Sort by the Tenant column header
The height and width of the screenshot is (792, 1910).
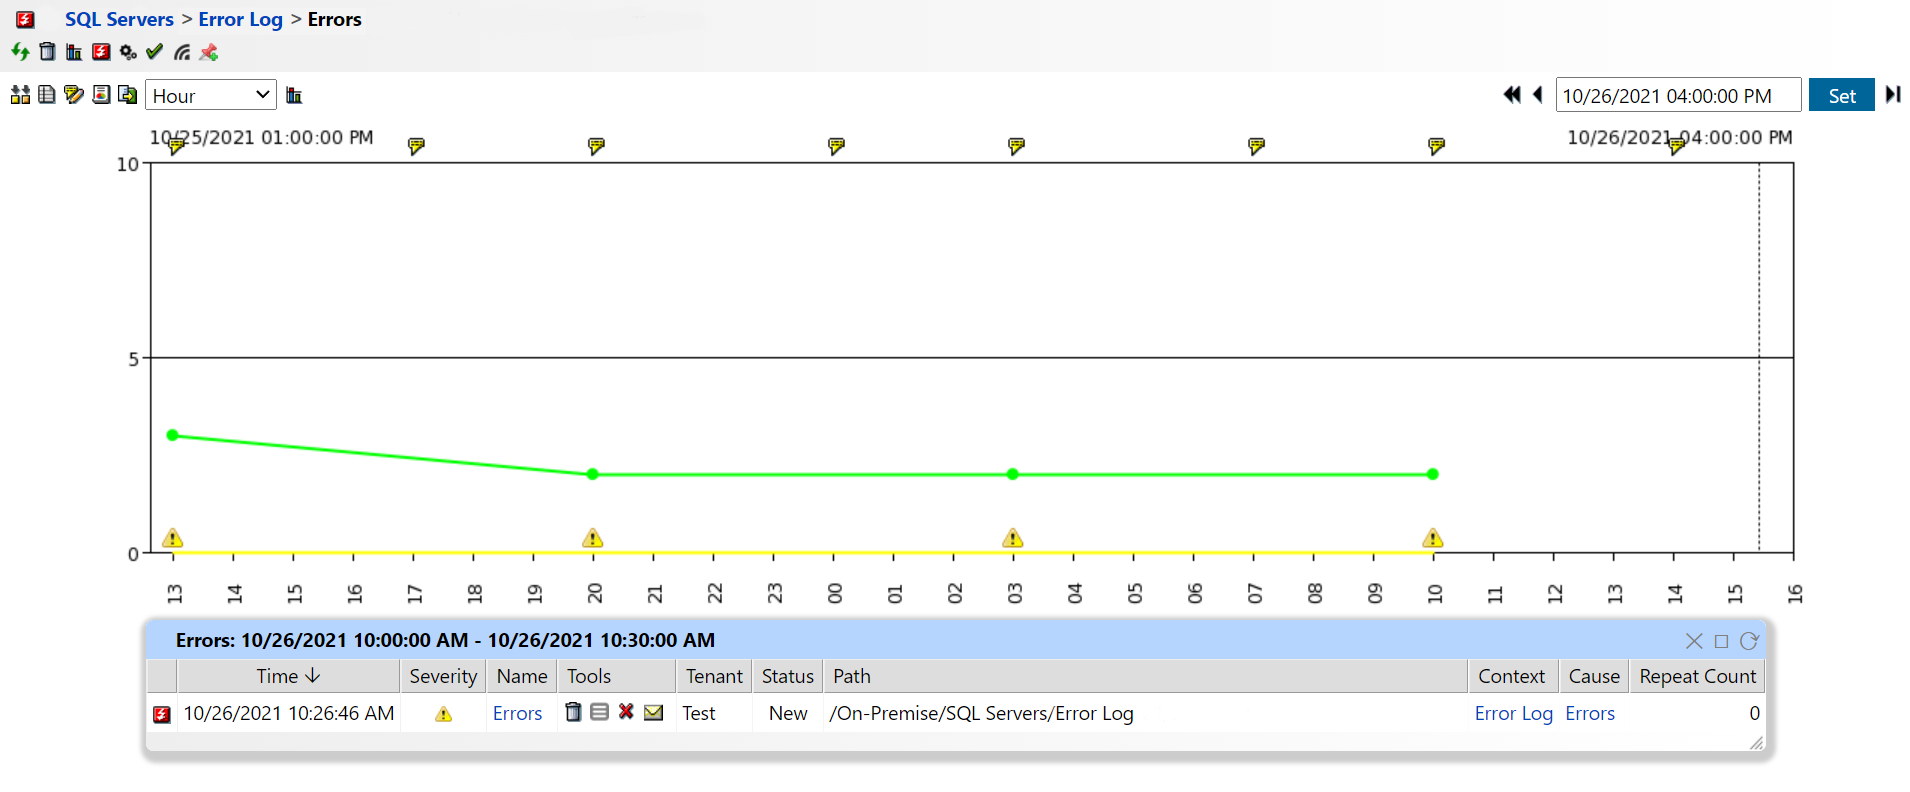point(714,676)
